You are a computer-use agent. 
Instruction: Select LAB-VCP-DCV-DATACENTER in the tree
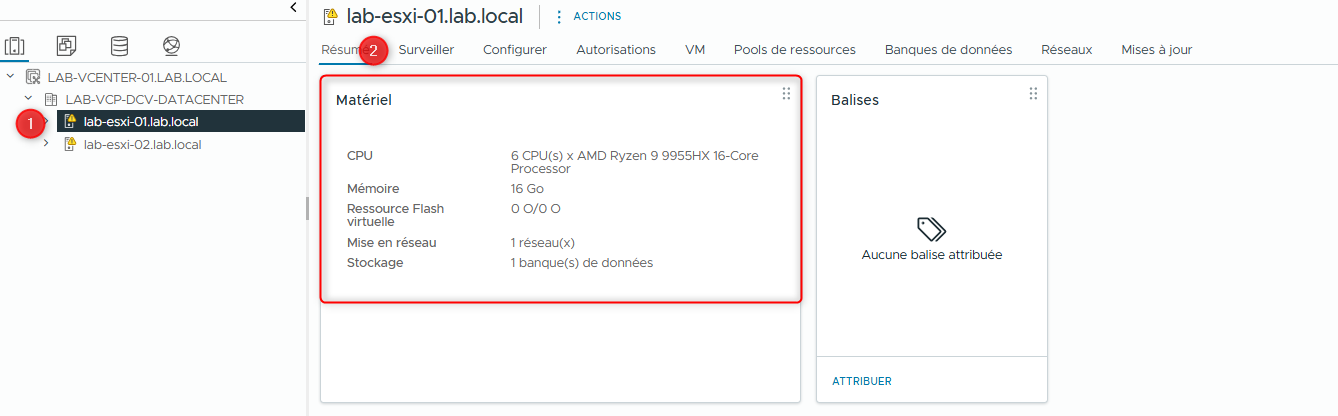[155, 99]
